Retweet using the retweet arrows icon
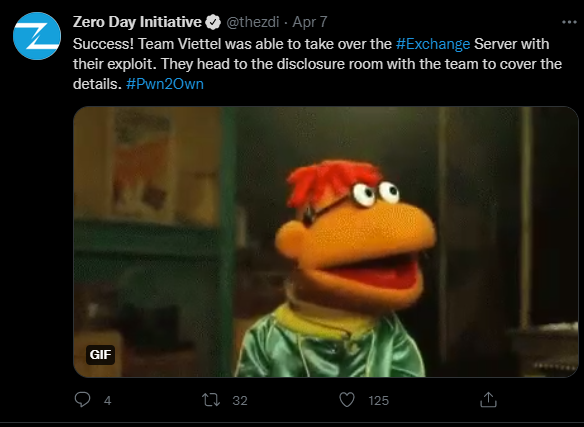This screenshot has width=584, height=427. [x=211, y=400]
